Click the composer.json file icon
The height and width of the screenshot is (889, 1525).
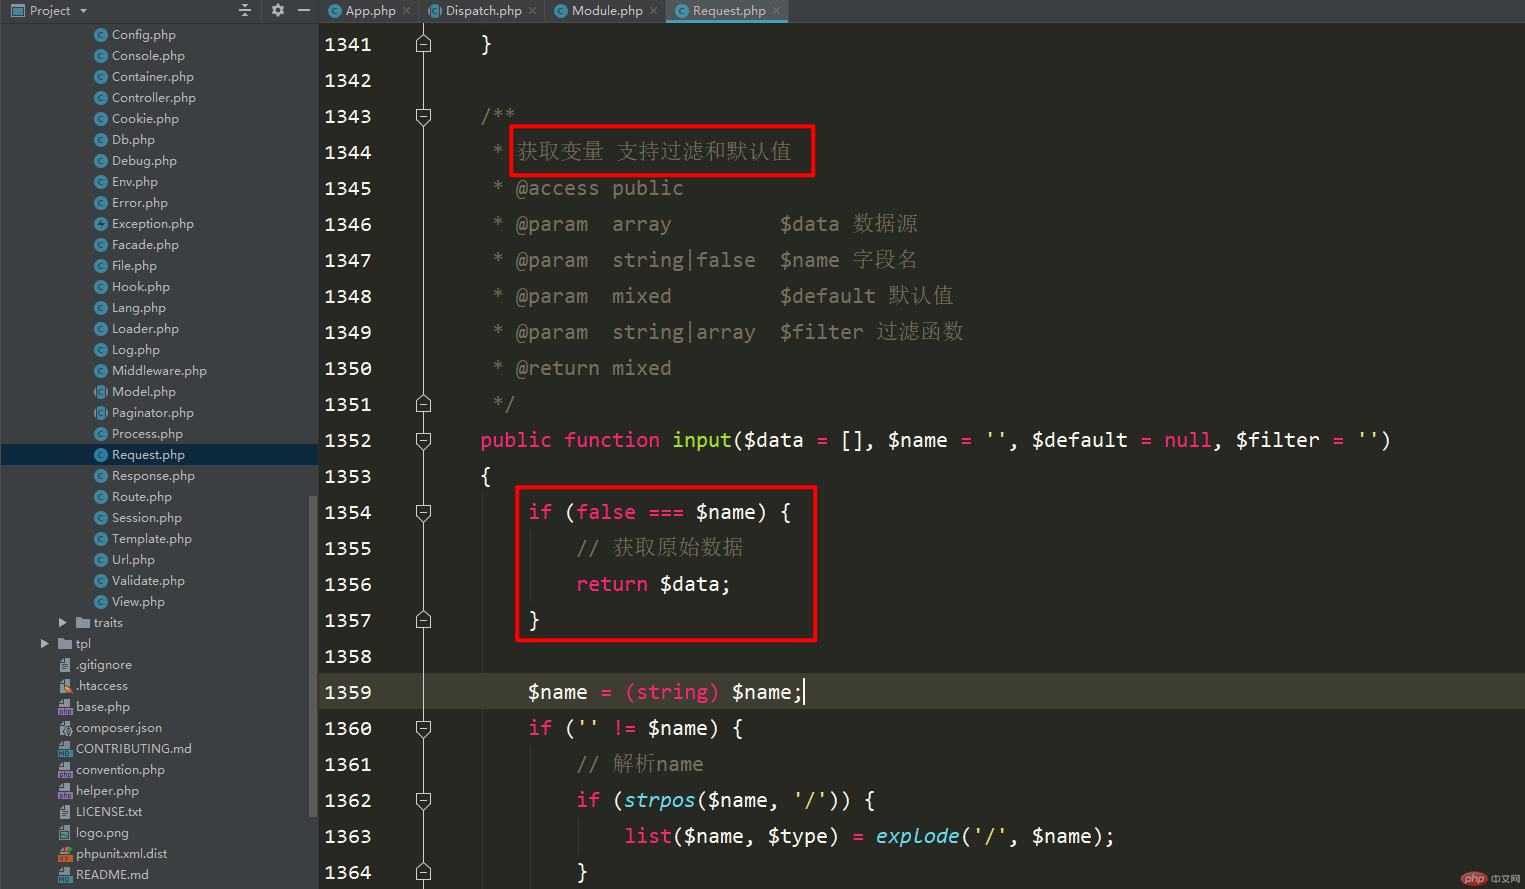(66, 728)
